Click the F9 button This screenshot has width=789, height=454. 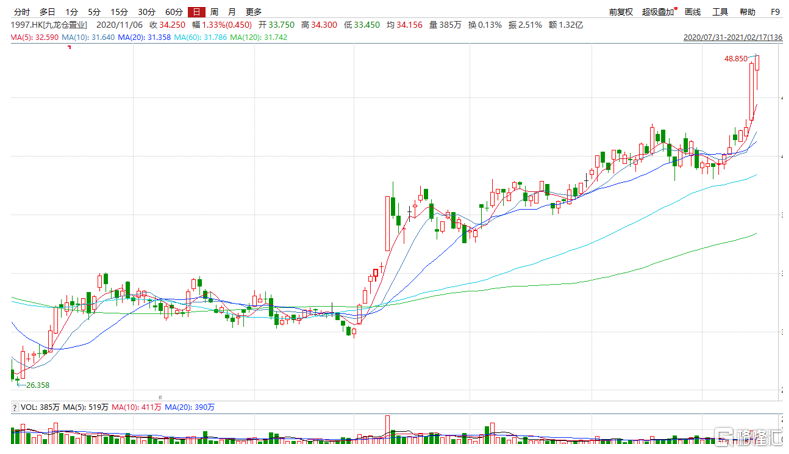coord(775,12)
